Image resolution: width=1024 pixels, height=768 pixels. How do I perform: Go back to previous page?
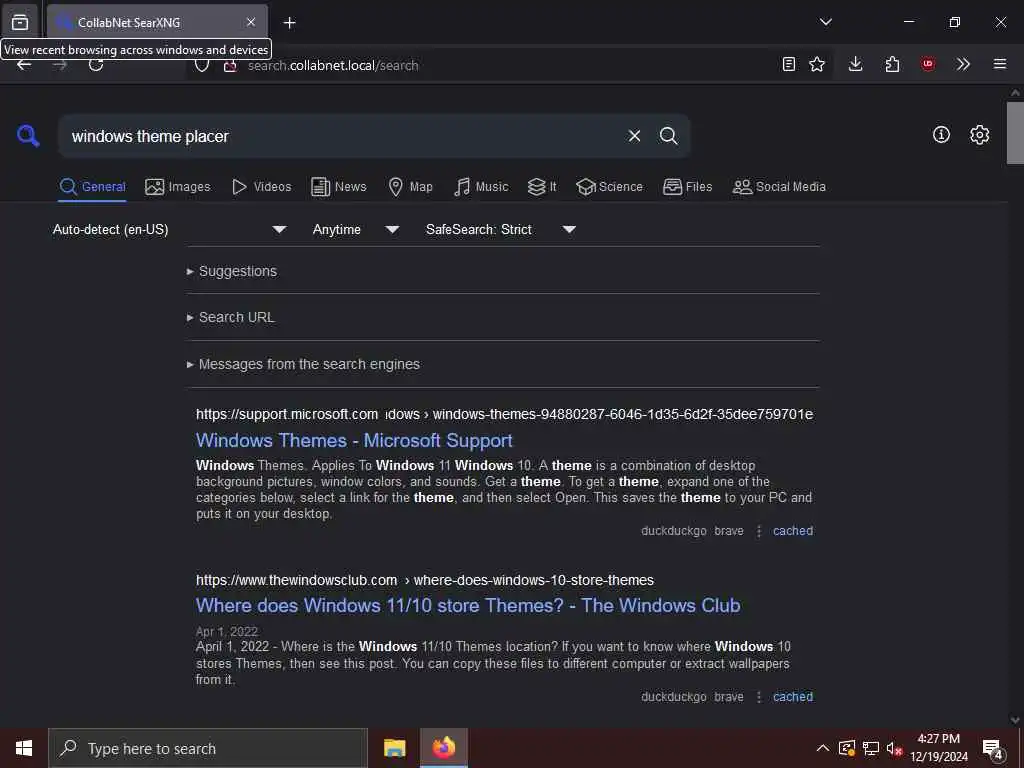pyautogui.click(x=24, y=65)
